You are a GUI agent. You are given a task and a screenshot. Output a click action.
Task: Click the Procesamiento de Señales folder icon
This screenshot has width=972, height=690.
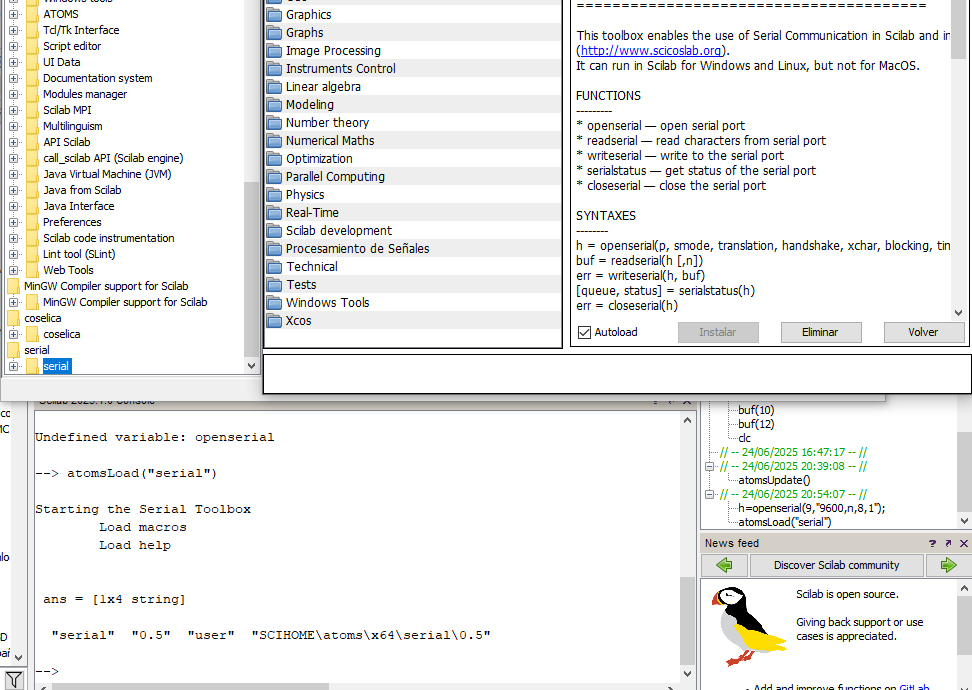pyautogui.click(x=274, y=249)
